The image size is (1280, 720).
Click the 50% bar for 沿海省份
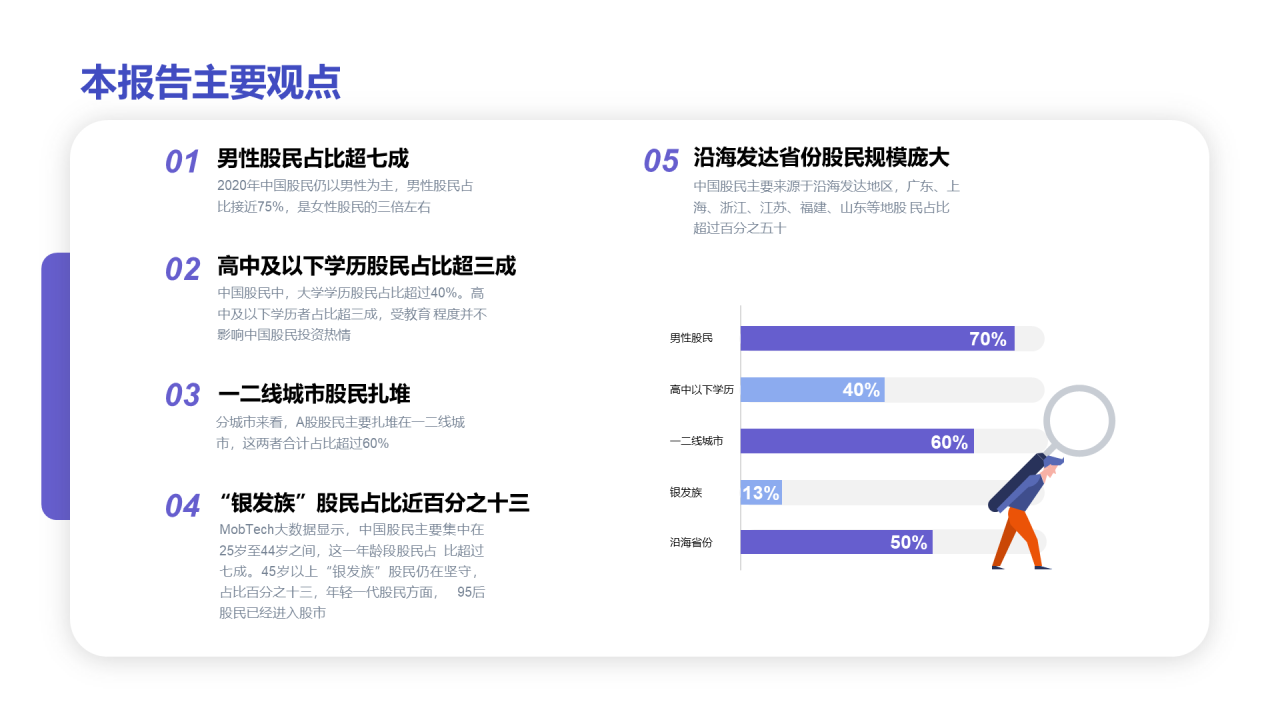[x=836, y=542]
